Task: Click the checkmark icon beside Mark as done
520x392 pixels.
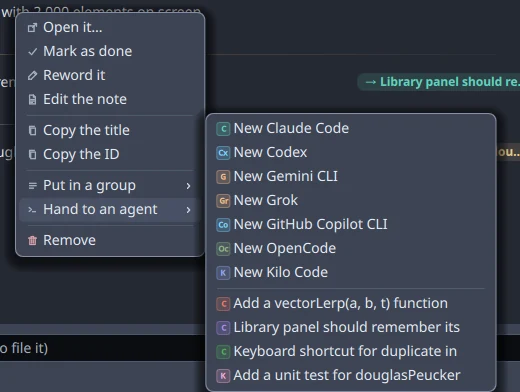Action: click(32, 52)
